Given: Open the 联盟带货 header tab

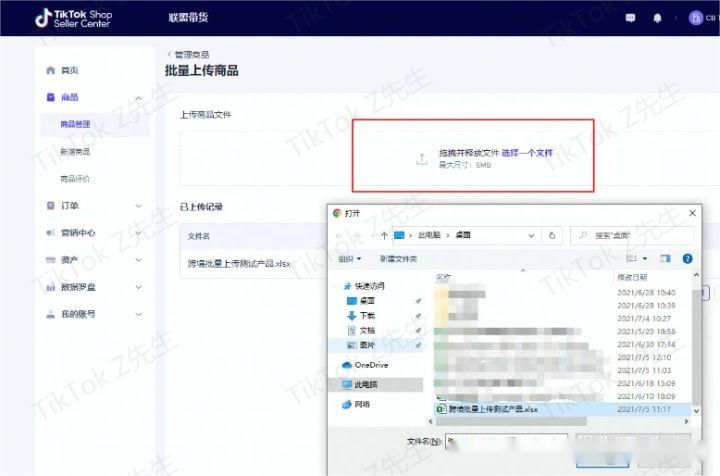Looking at the screenshot, I should click(x=188, y=17).
